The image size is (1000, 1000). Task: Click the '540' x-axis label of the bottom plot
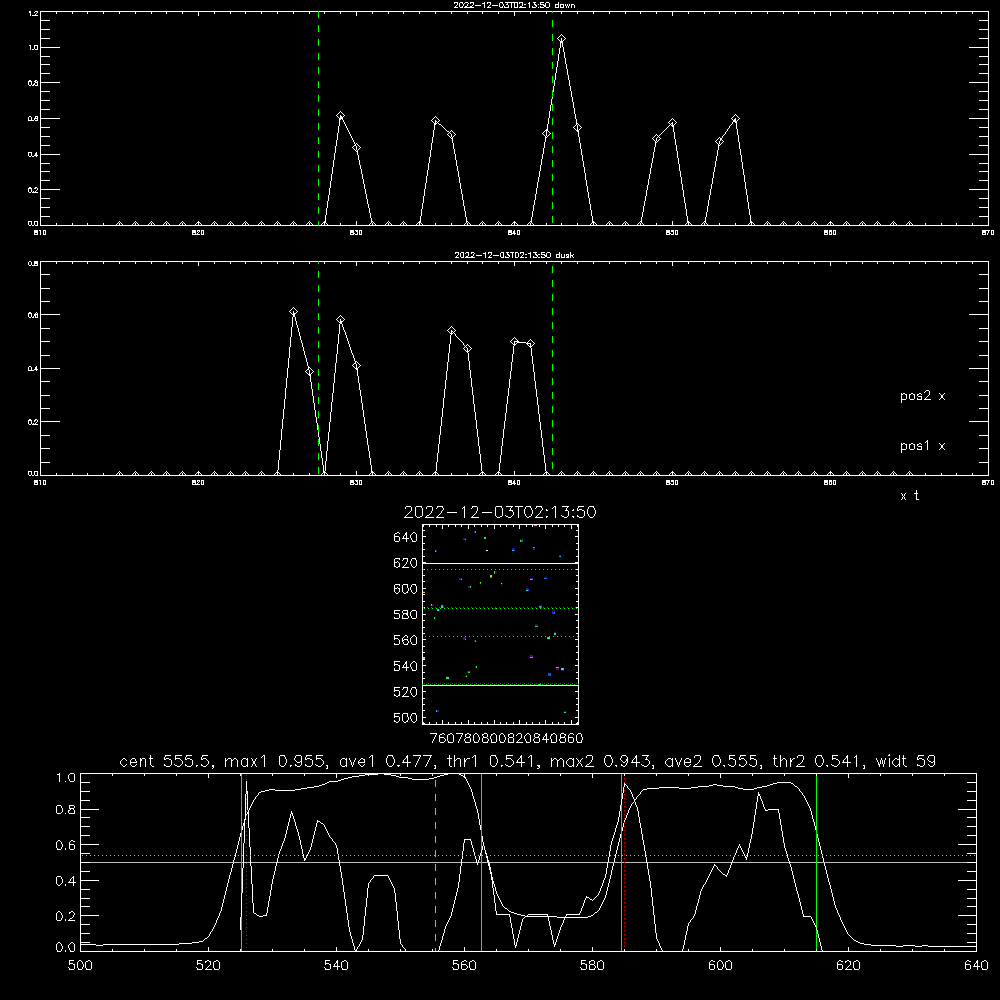tap(336, 966)
